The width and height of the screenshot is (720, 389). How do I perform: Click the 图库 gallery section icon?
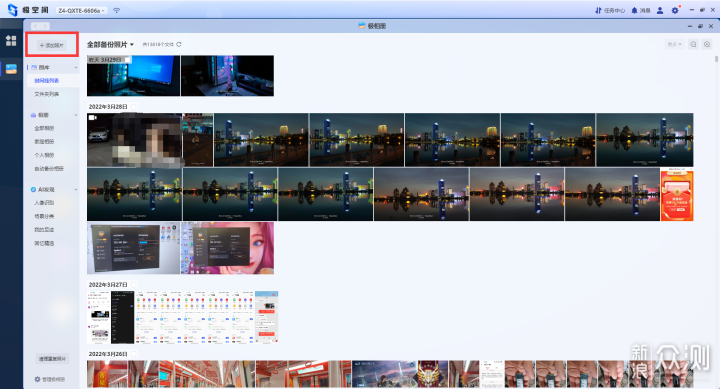pyautogui.click(x=34, y=68)
